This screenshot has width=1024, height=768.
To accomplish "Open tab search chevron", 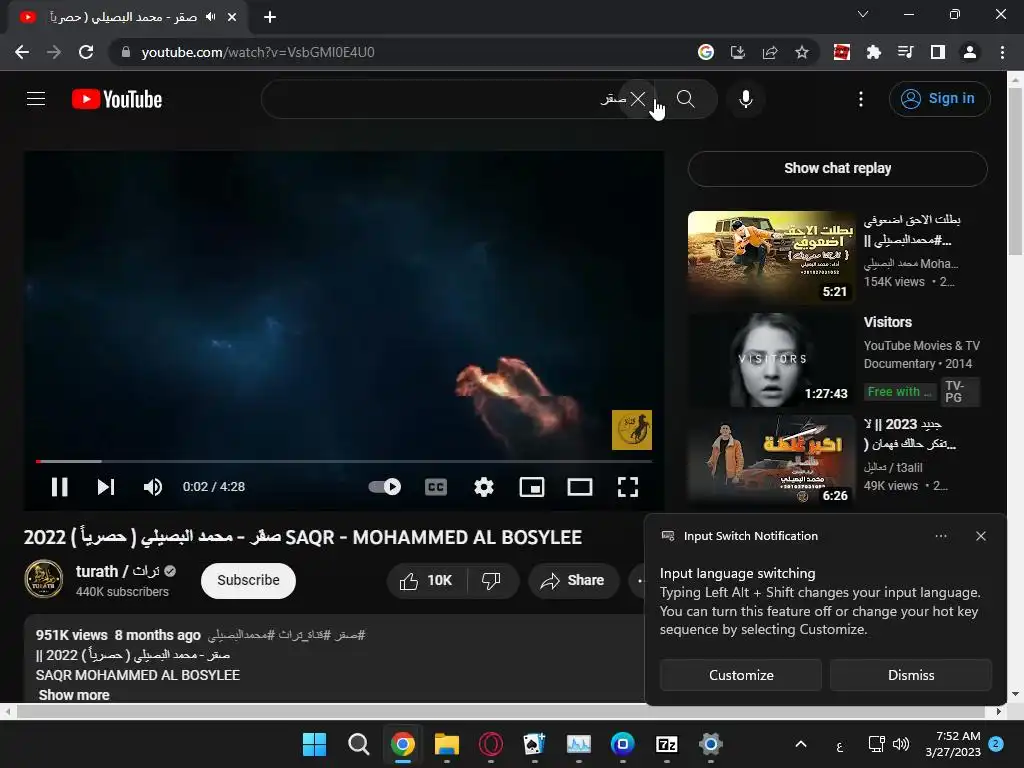I will click(863, 14).
